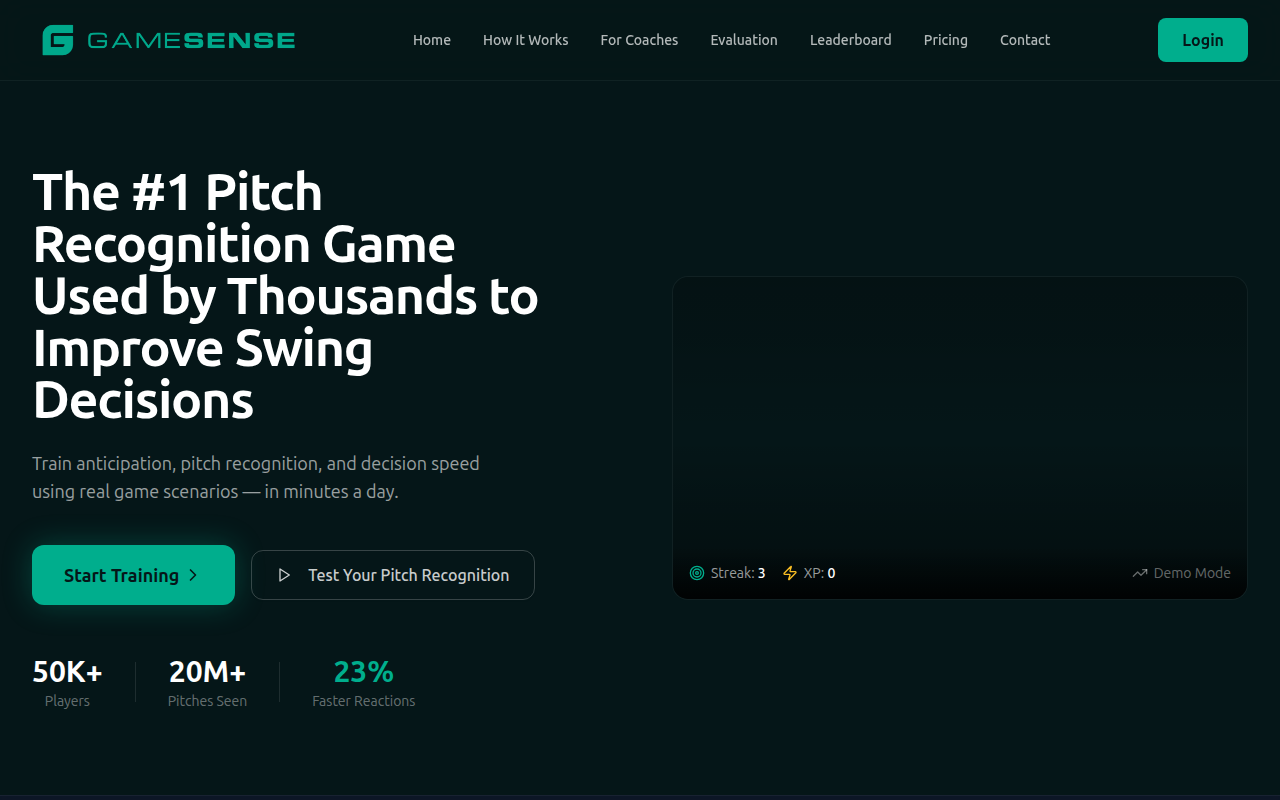Click the Demo Mode label

pos(1192,573)
